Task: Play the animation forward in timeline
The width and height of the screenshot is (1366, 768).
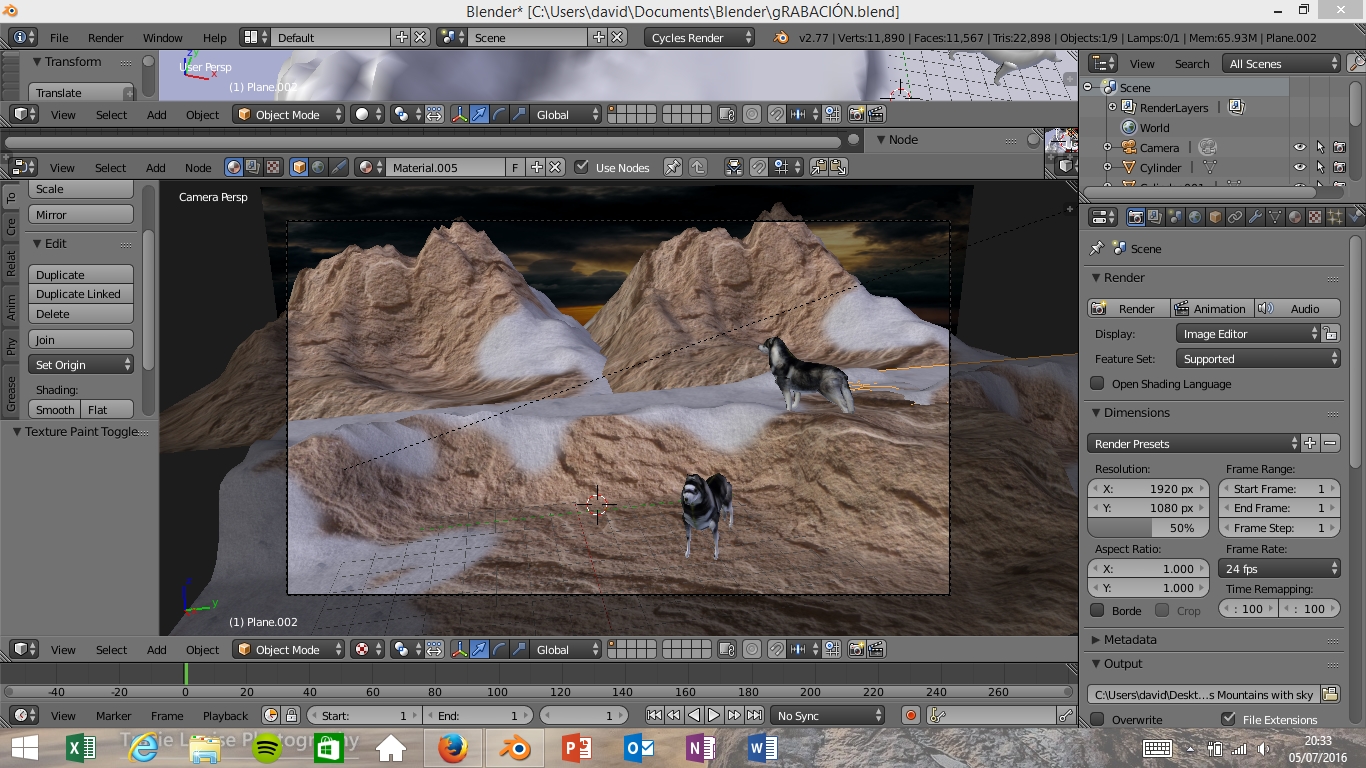Action: pyautogui.click(x=714, y=716)
